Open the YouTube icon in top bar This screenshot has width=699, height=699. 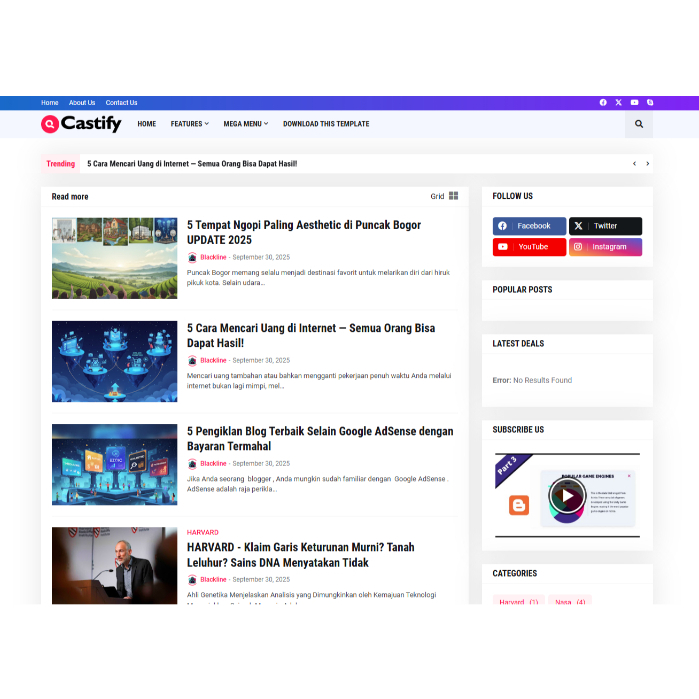[x=634, y=103]
